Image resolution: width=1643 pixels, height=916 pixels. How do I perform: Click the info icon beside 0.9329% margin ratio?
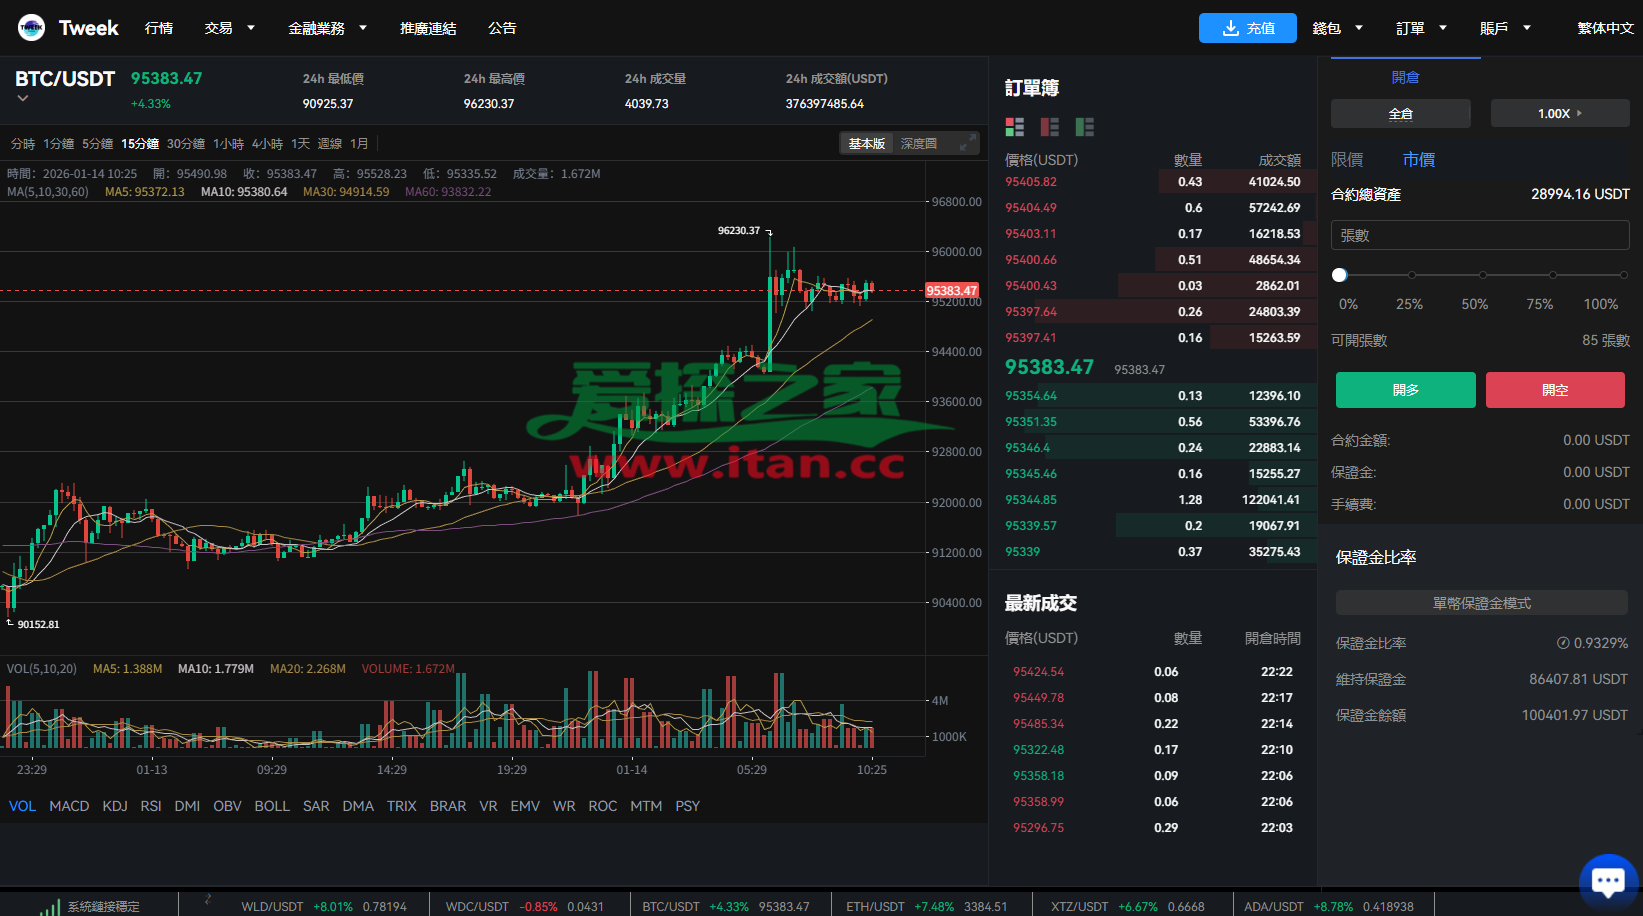1562,643
